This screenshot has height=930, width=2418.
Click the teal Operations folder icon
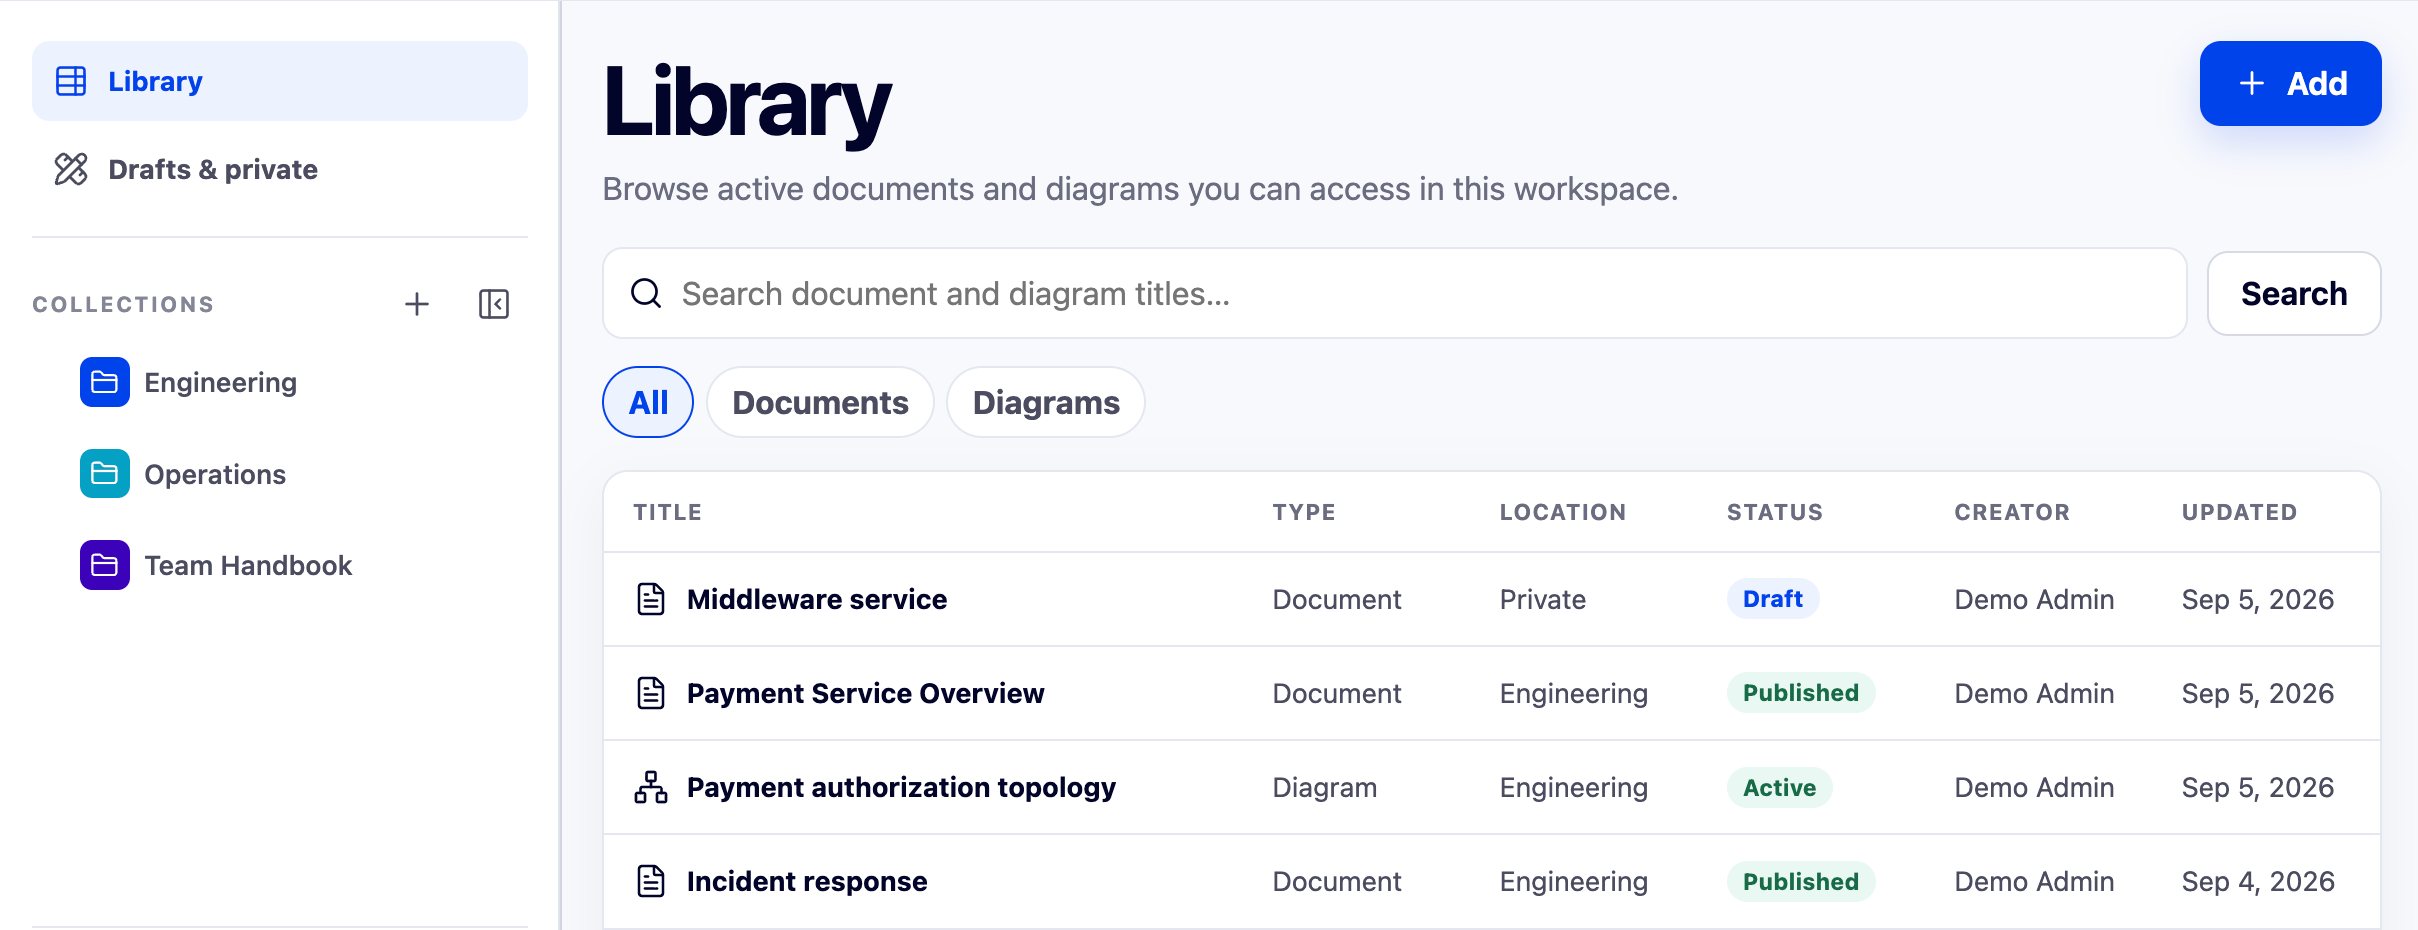point(105,474)
